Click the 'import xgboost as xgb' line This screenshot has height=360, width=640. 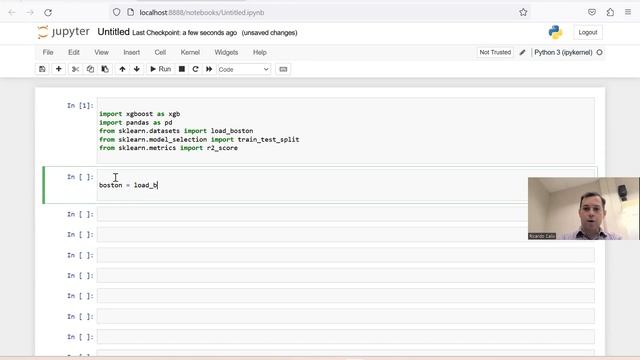(x=140, y=114)
